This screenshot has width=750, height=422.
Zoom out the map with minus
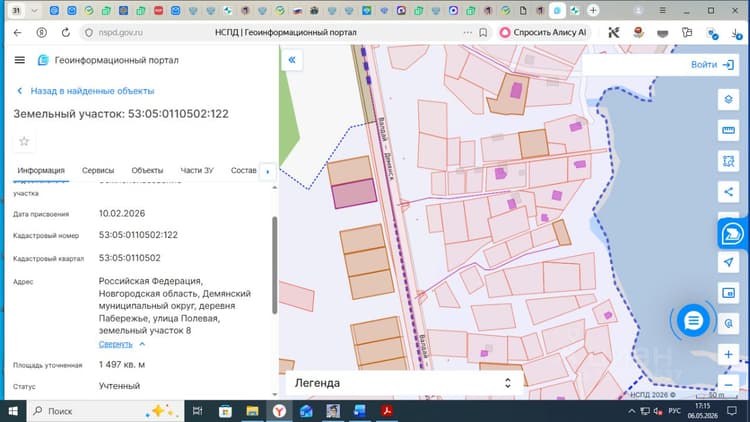click(x=728, y=385)
